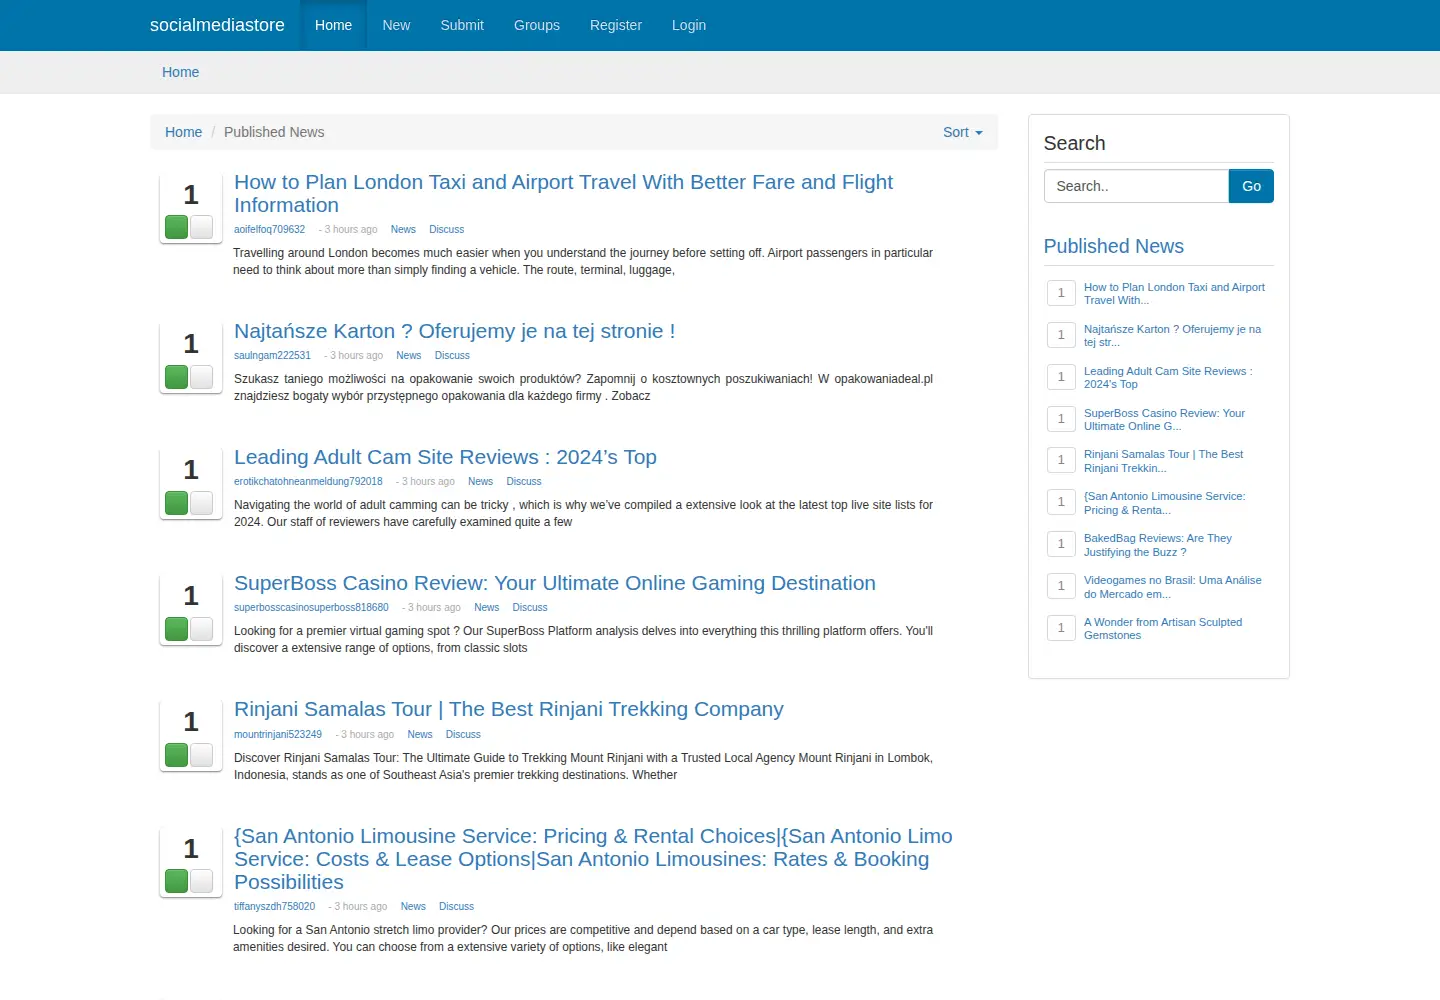The width and height of the screenshot is (1440, 1000).
Task: Open sidebar link How to Plan London Taxi
Action: 1174,293
